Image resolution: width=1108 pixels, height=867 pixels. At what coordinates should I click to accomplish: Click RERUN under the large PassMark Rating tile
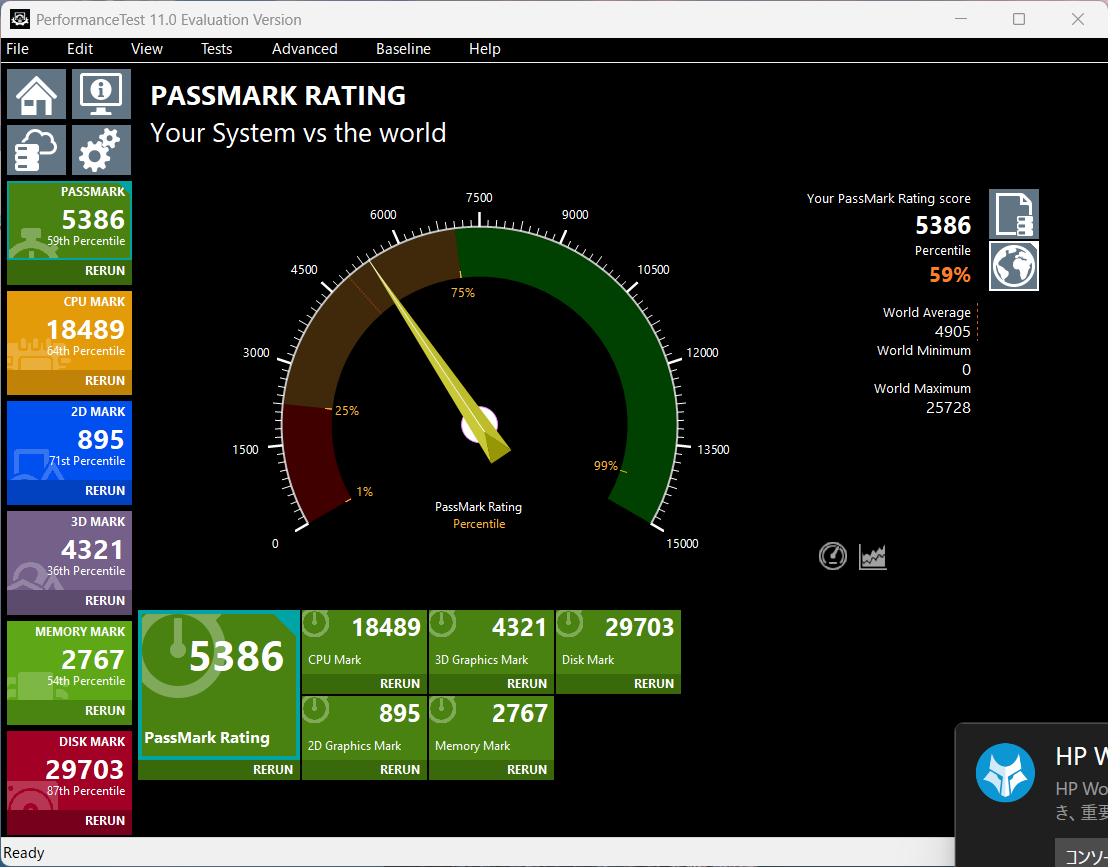coord(272,770)
